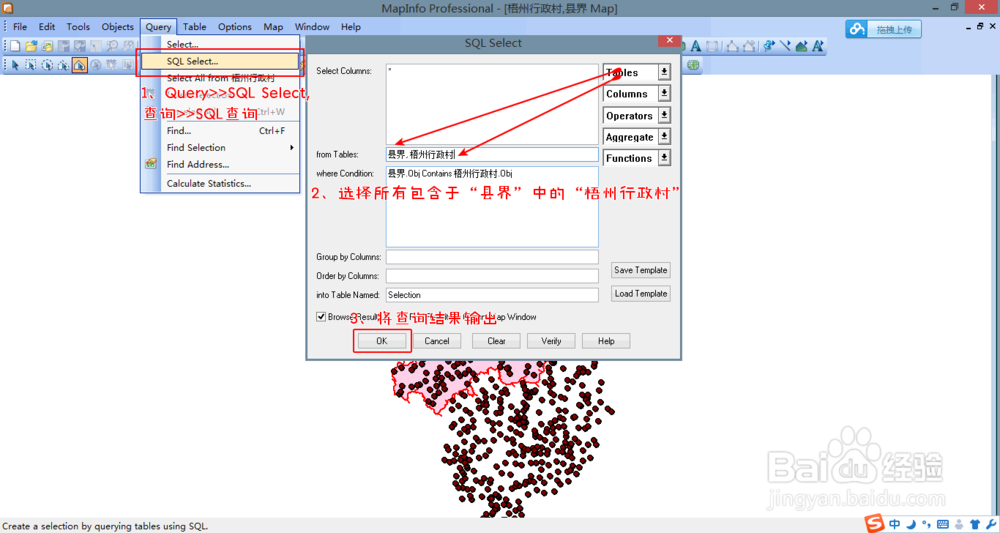Open the Tools menu
The width and height of the screenshot is (1000, 533).
click(78, 27)
